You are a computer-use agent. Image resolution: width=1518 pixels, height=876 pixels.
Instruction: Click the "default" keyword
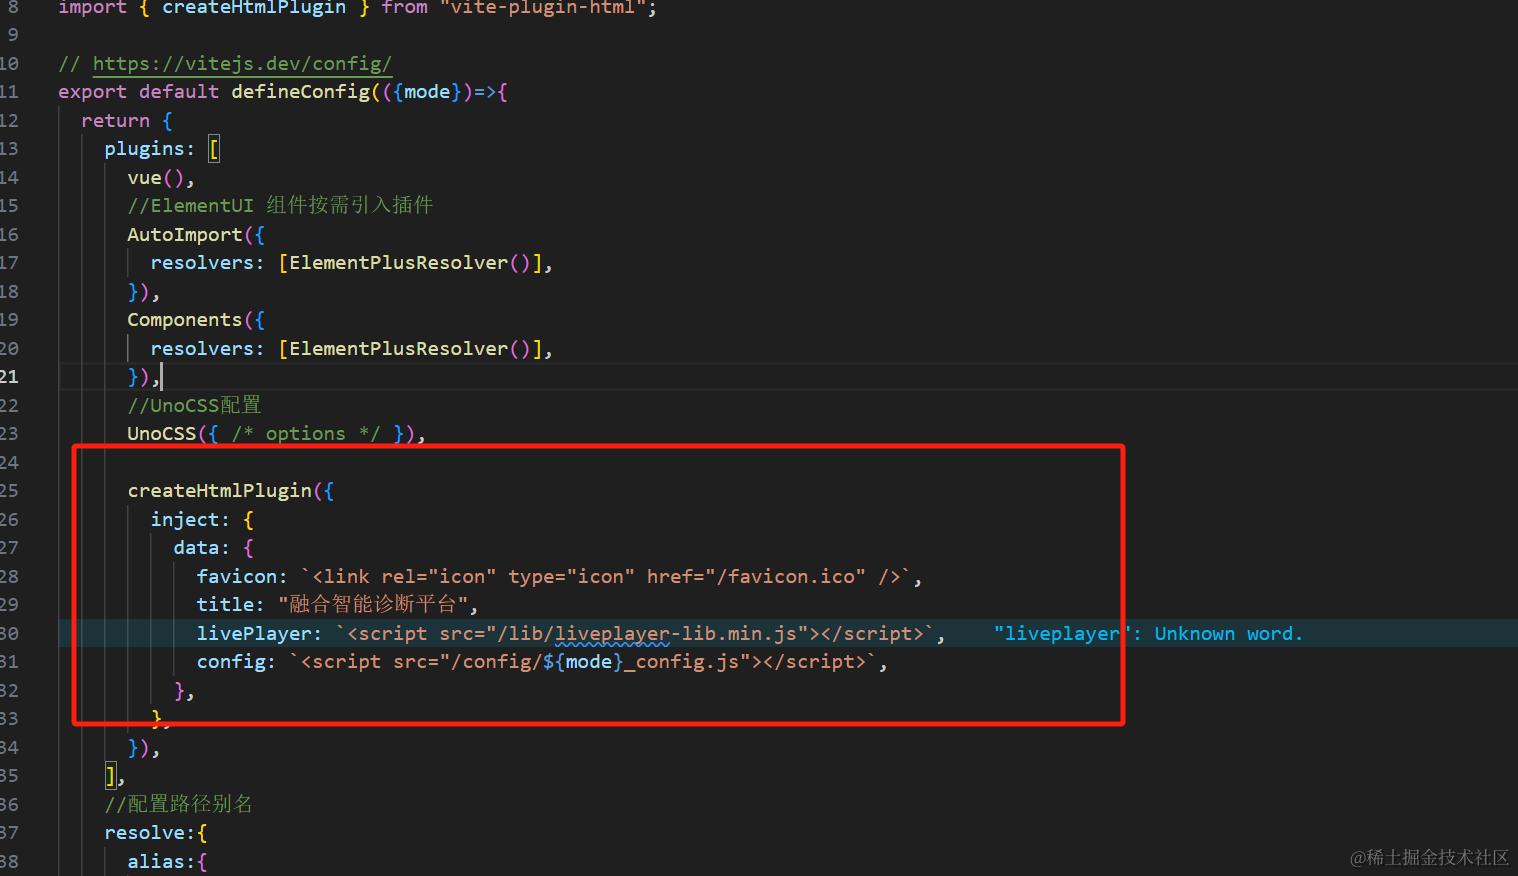pyautogui.click(x=179, y=92)
